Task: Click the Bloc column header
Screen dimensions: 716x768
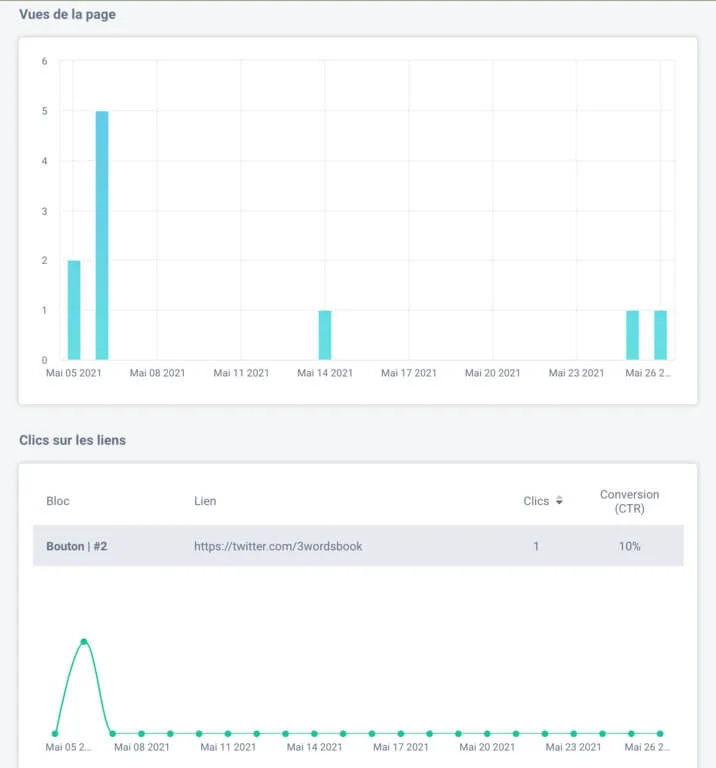Action: click(x=58, y=501)
